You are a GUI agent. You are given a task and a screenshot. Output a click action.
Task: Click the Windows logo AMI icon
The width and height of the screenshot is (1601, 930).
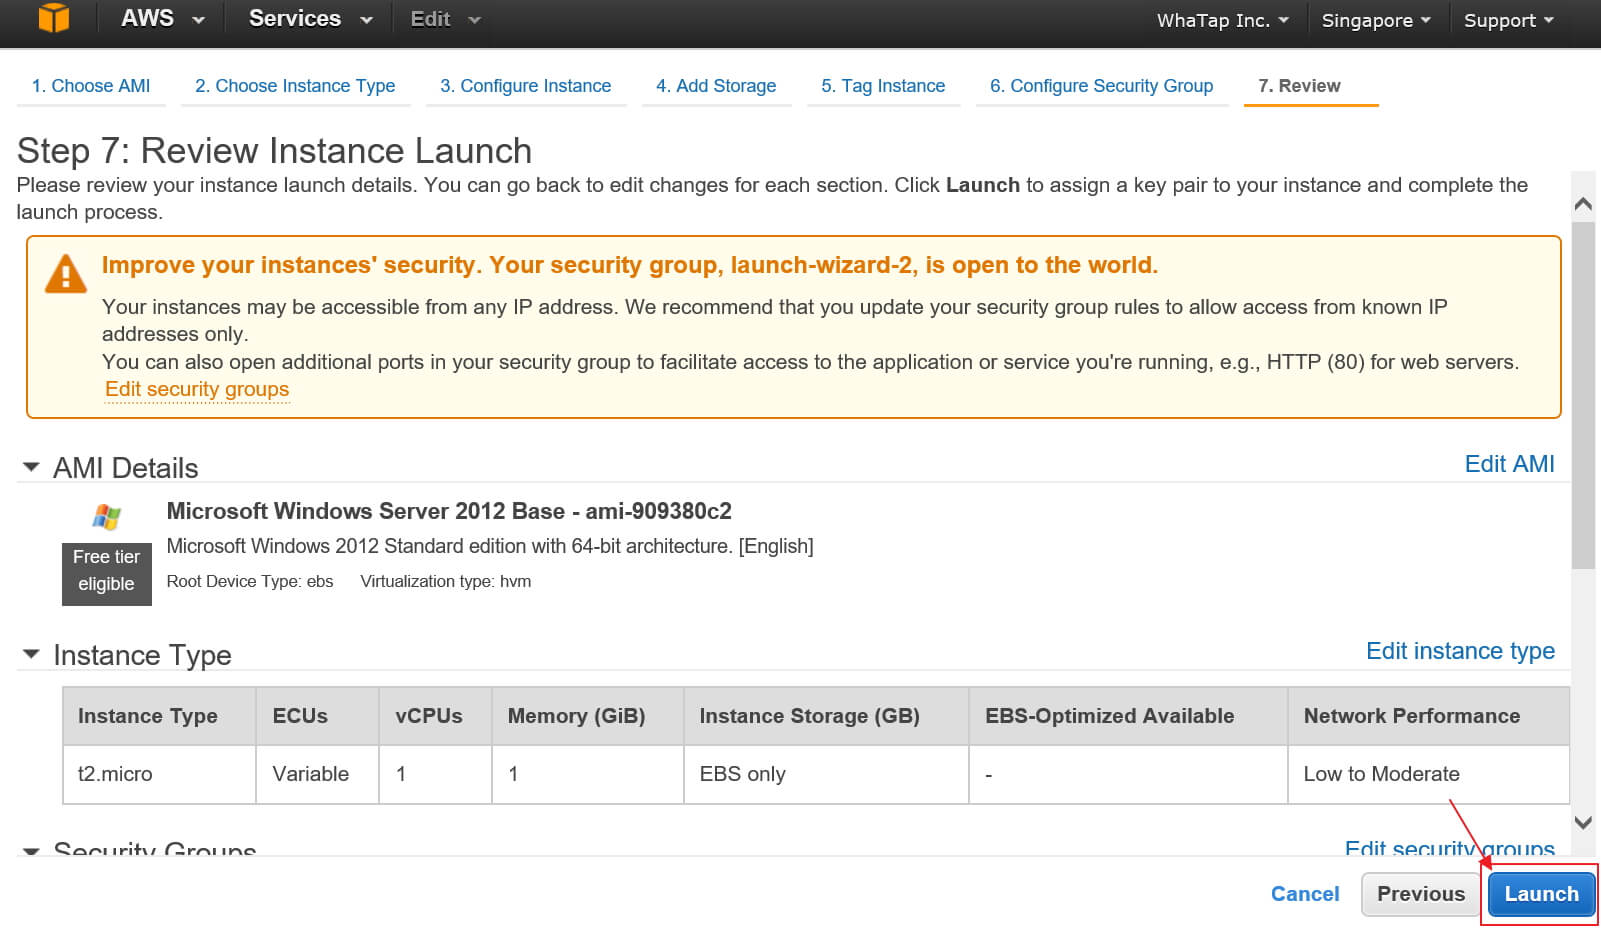coord(106,517)
